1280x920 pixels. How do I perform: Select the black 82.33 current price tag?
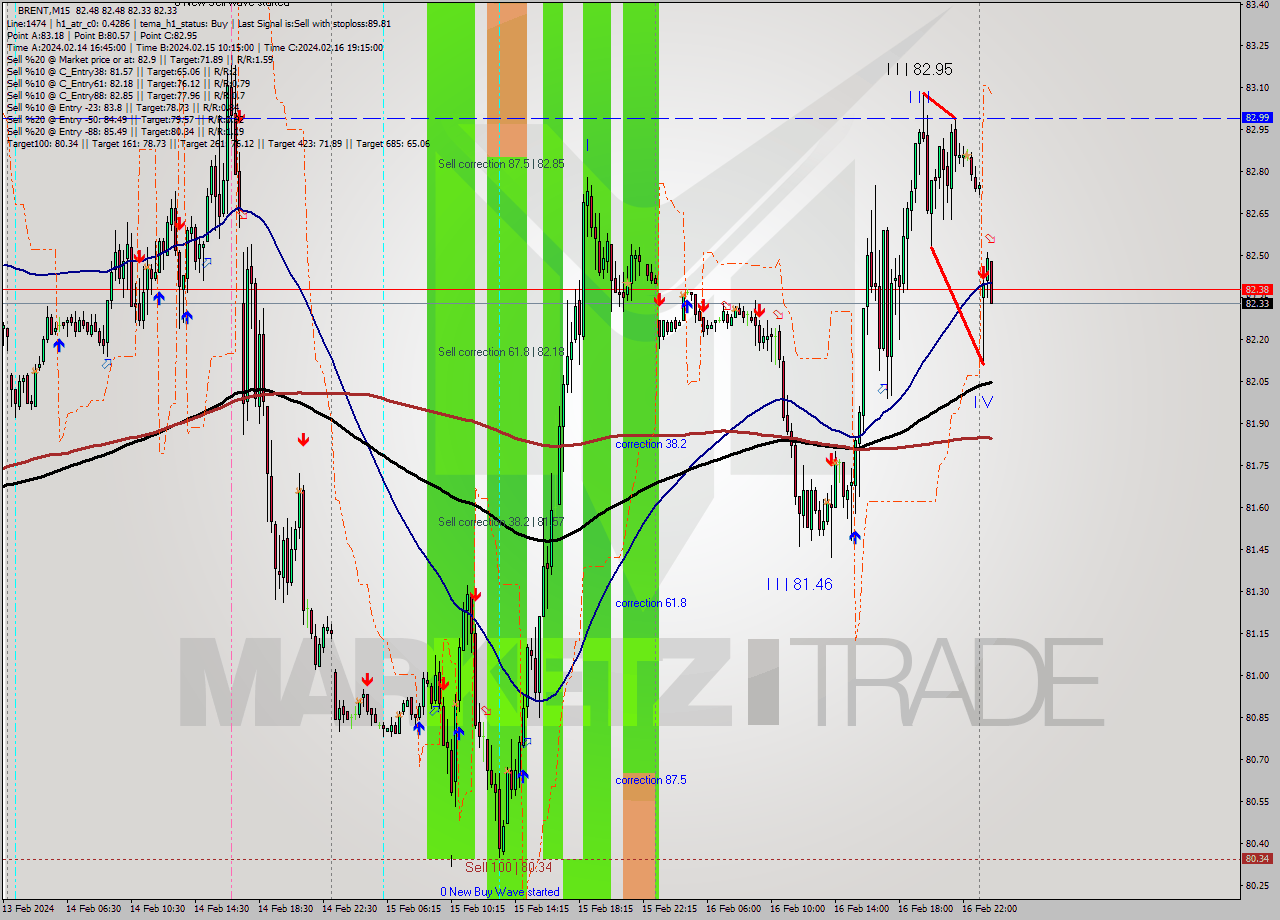point(1257,304)
